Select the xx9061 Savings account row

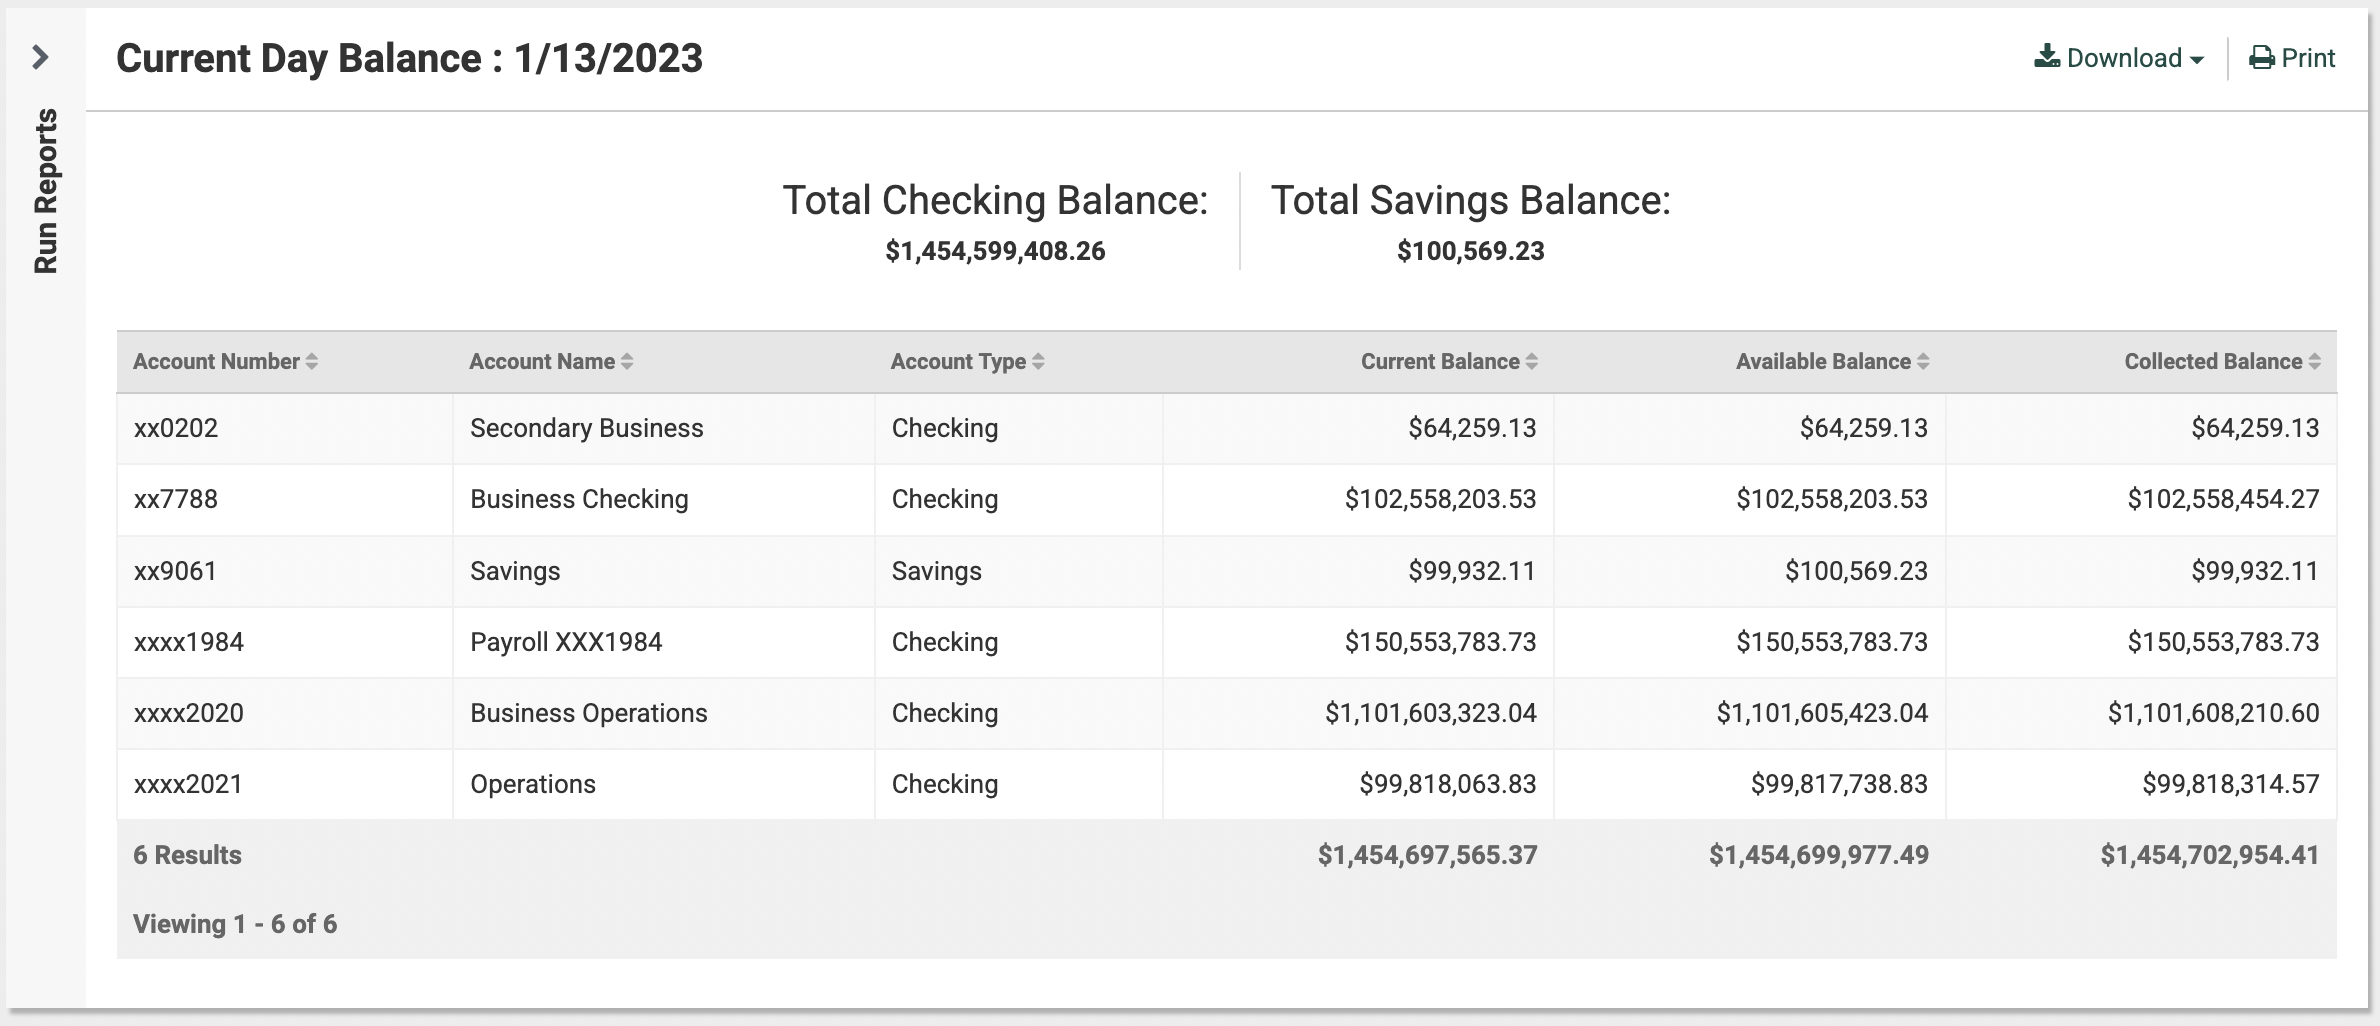point(1226,571)
